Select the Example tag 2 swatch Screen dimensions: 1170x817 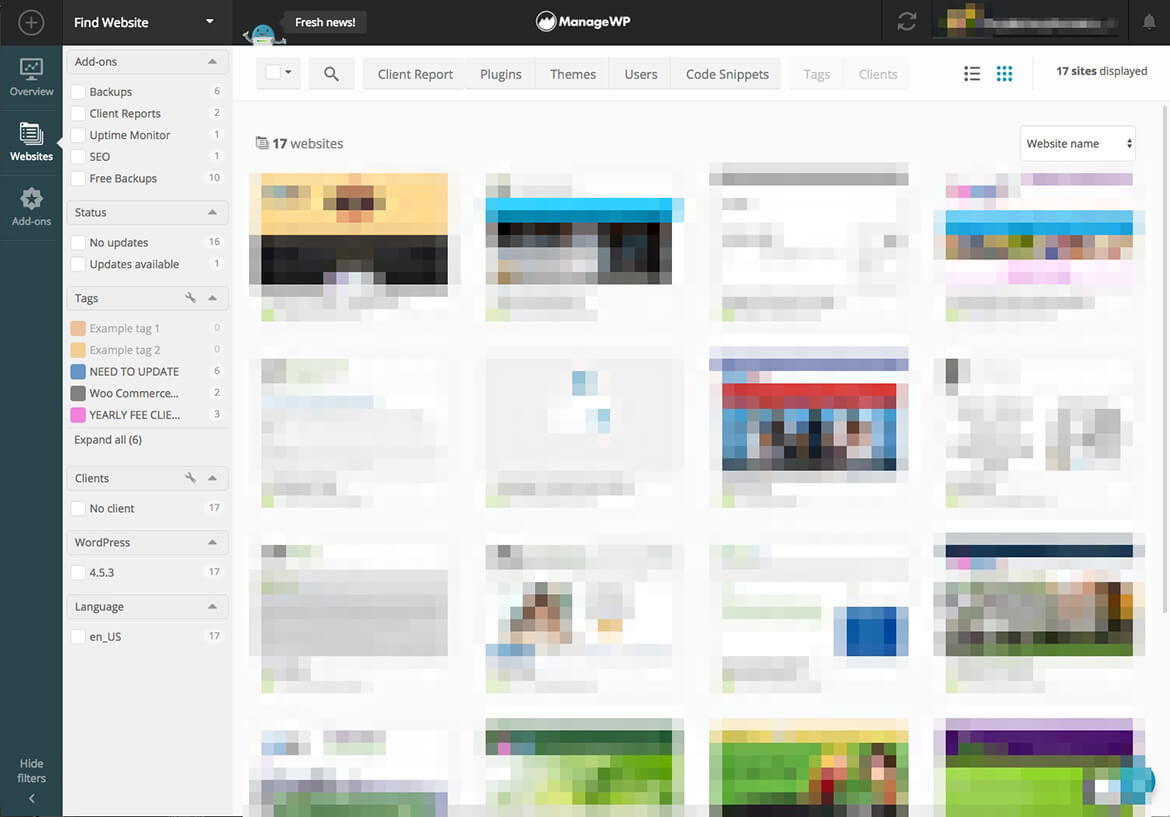click(x=78, y=350)
